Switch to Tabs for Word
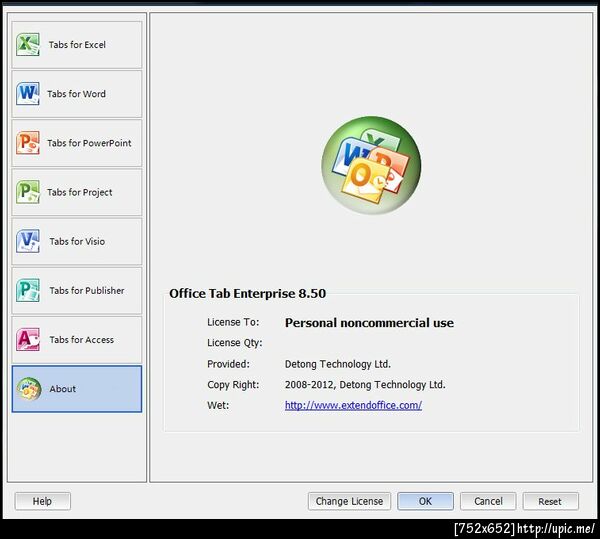 pos(76,94)
